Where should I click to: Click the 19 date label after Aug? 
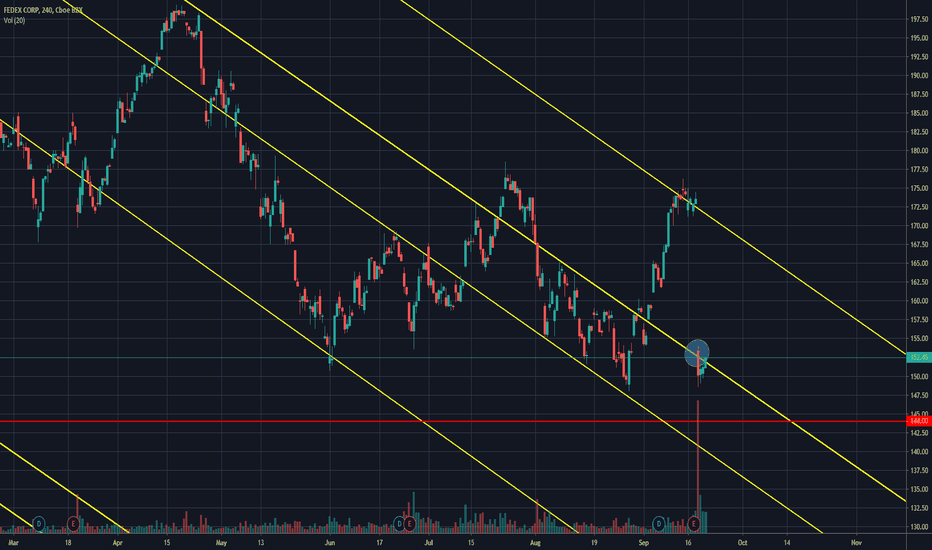(x=594, y=543)
